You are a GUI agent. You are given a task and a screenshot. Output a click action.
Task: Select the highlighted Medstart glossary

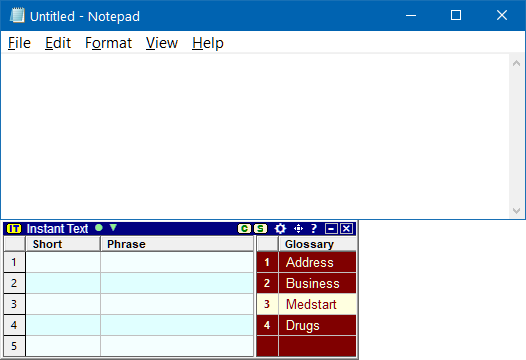(317, 304)
